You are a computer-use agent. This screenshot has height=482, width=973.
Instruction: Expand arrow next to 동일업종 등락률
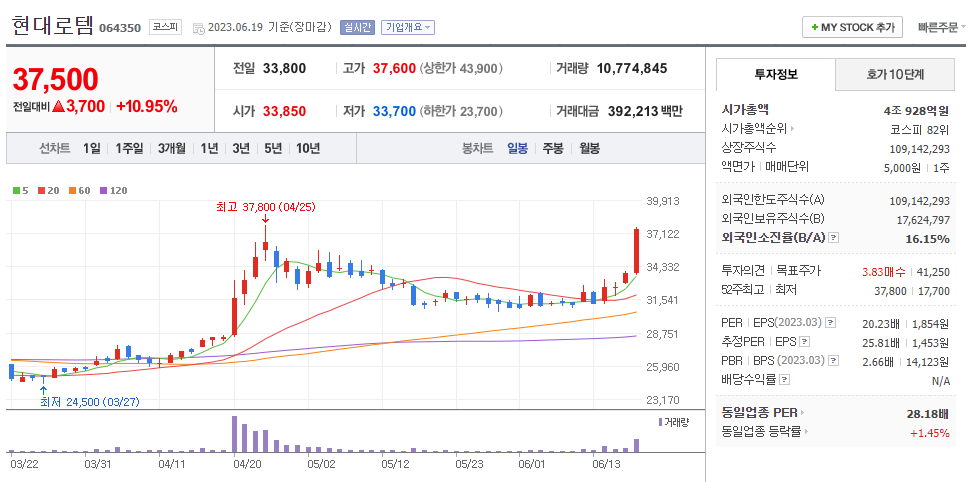(807, 432)
